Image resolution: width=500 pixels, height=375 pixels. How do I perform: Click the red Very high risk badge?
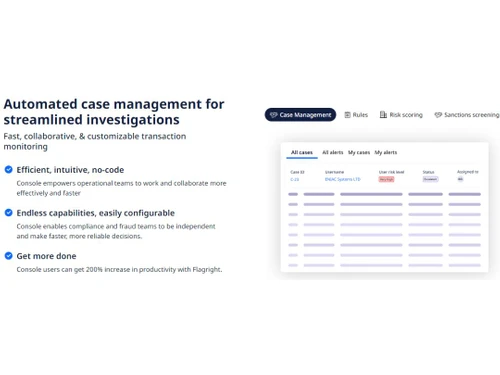(x=386, y=179)
